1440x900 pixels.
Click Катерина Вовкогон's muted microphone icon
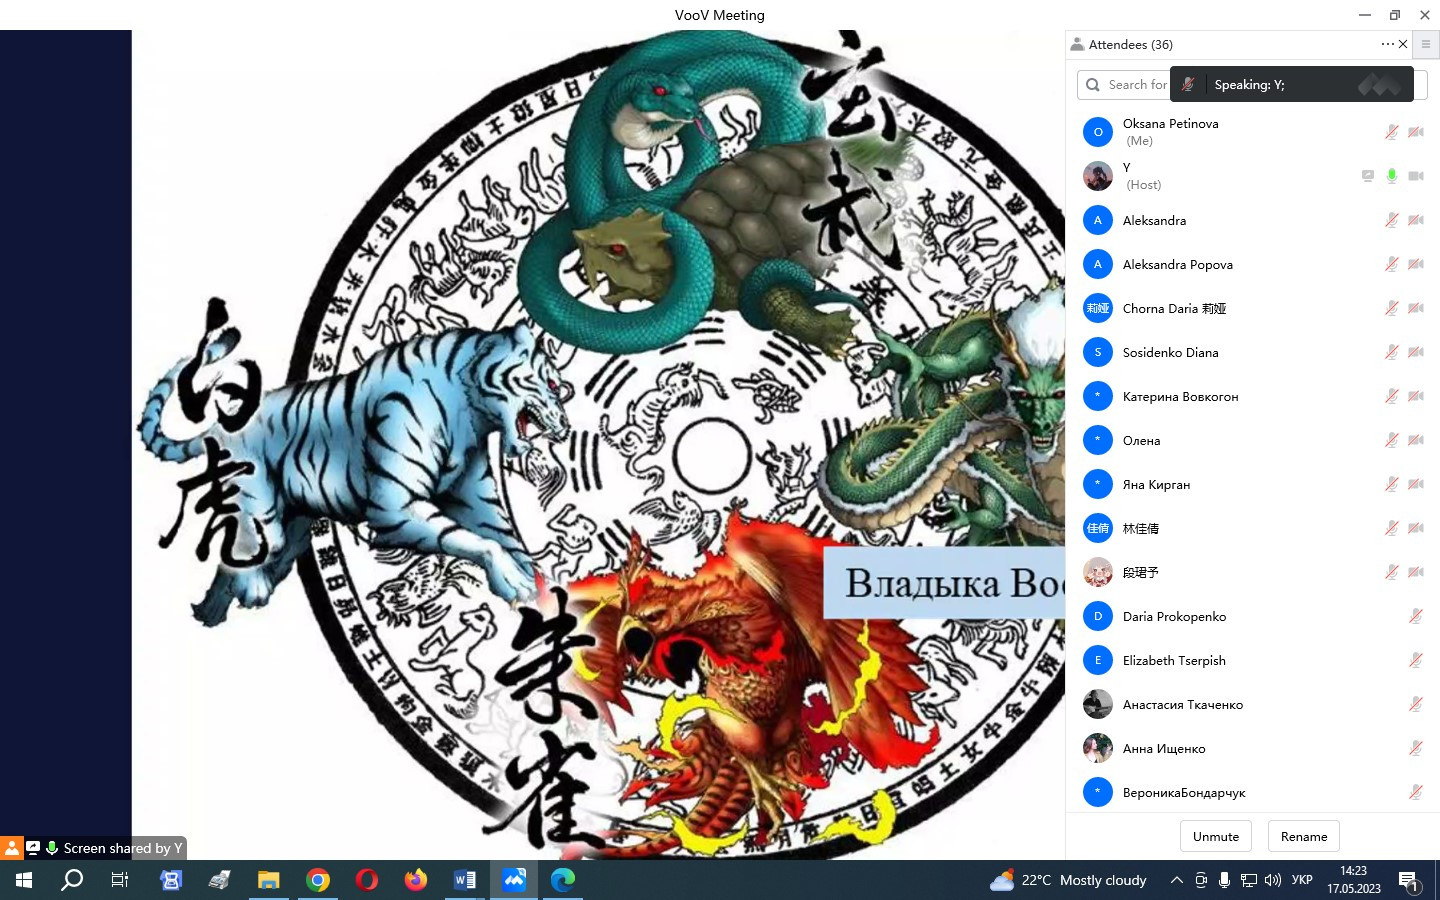click(1391, 396)
